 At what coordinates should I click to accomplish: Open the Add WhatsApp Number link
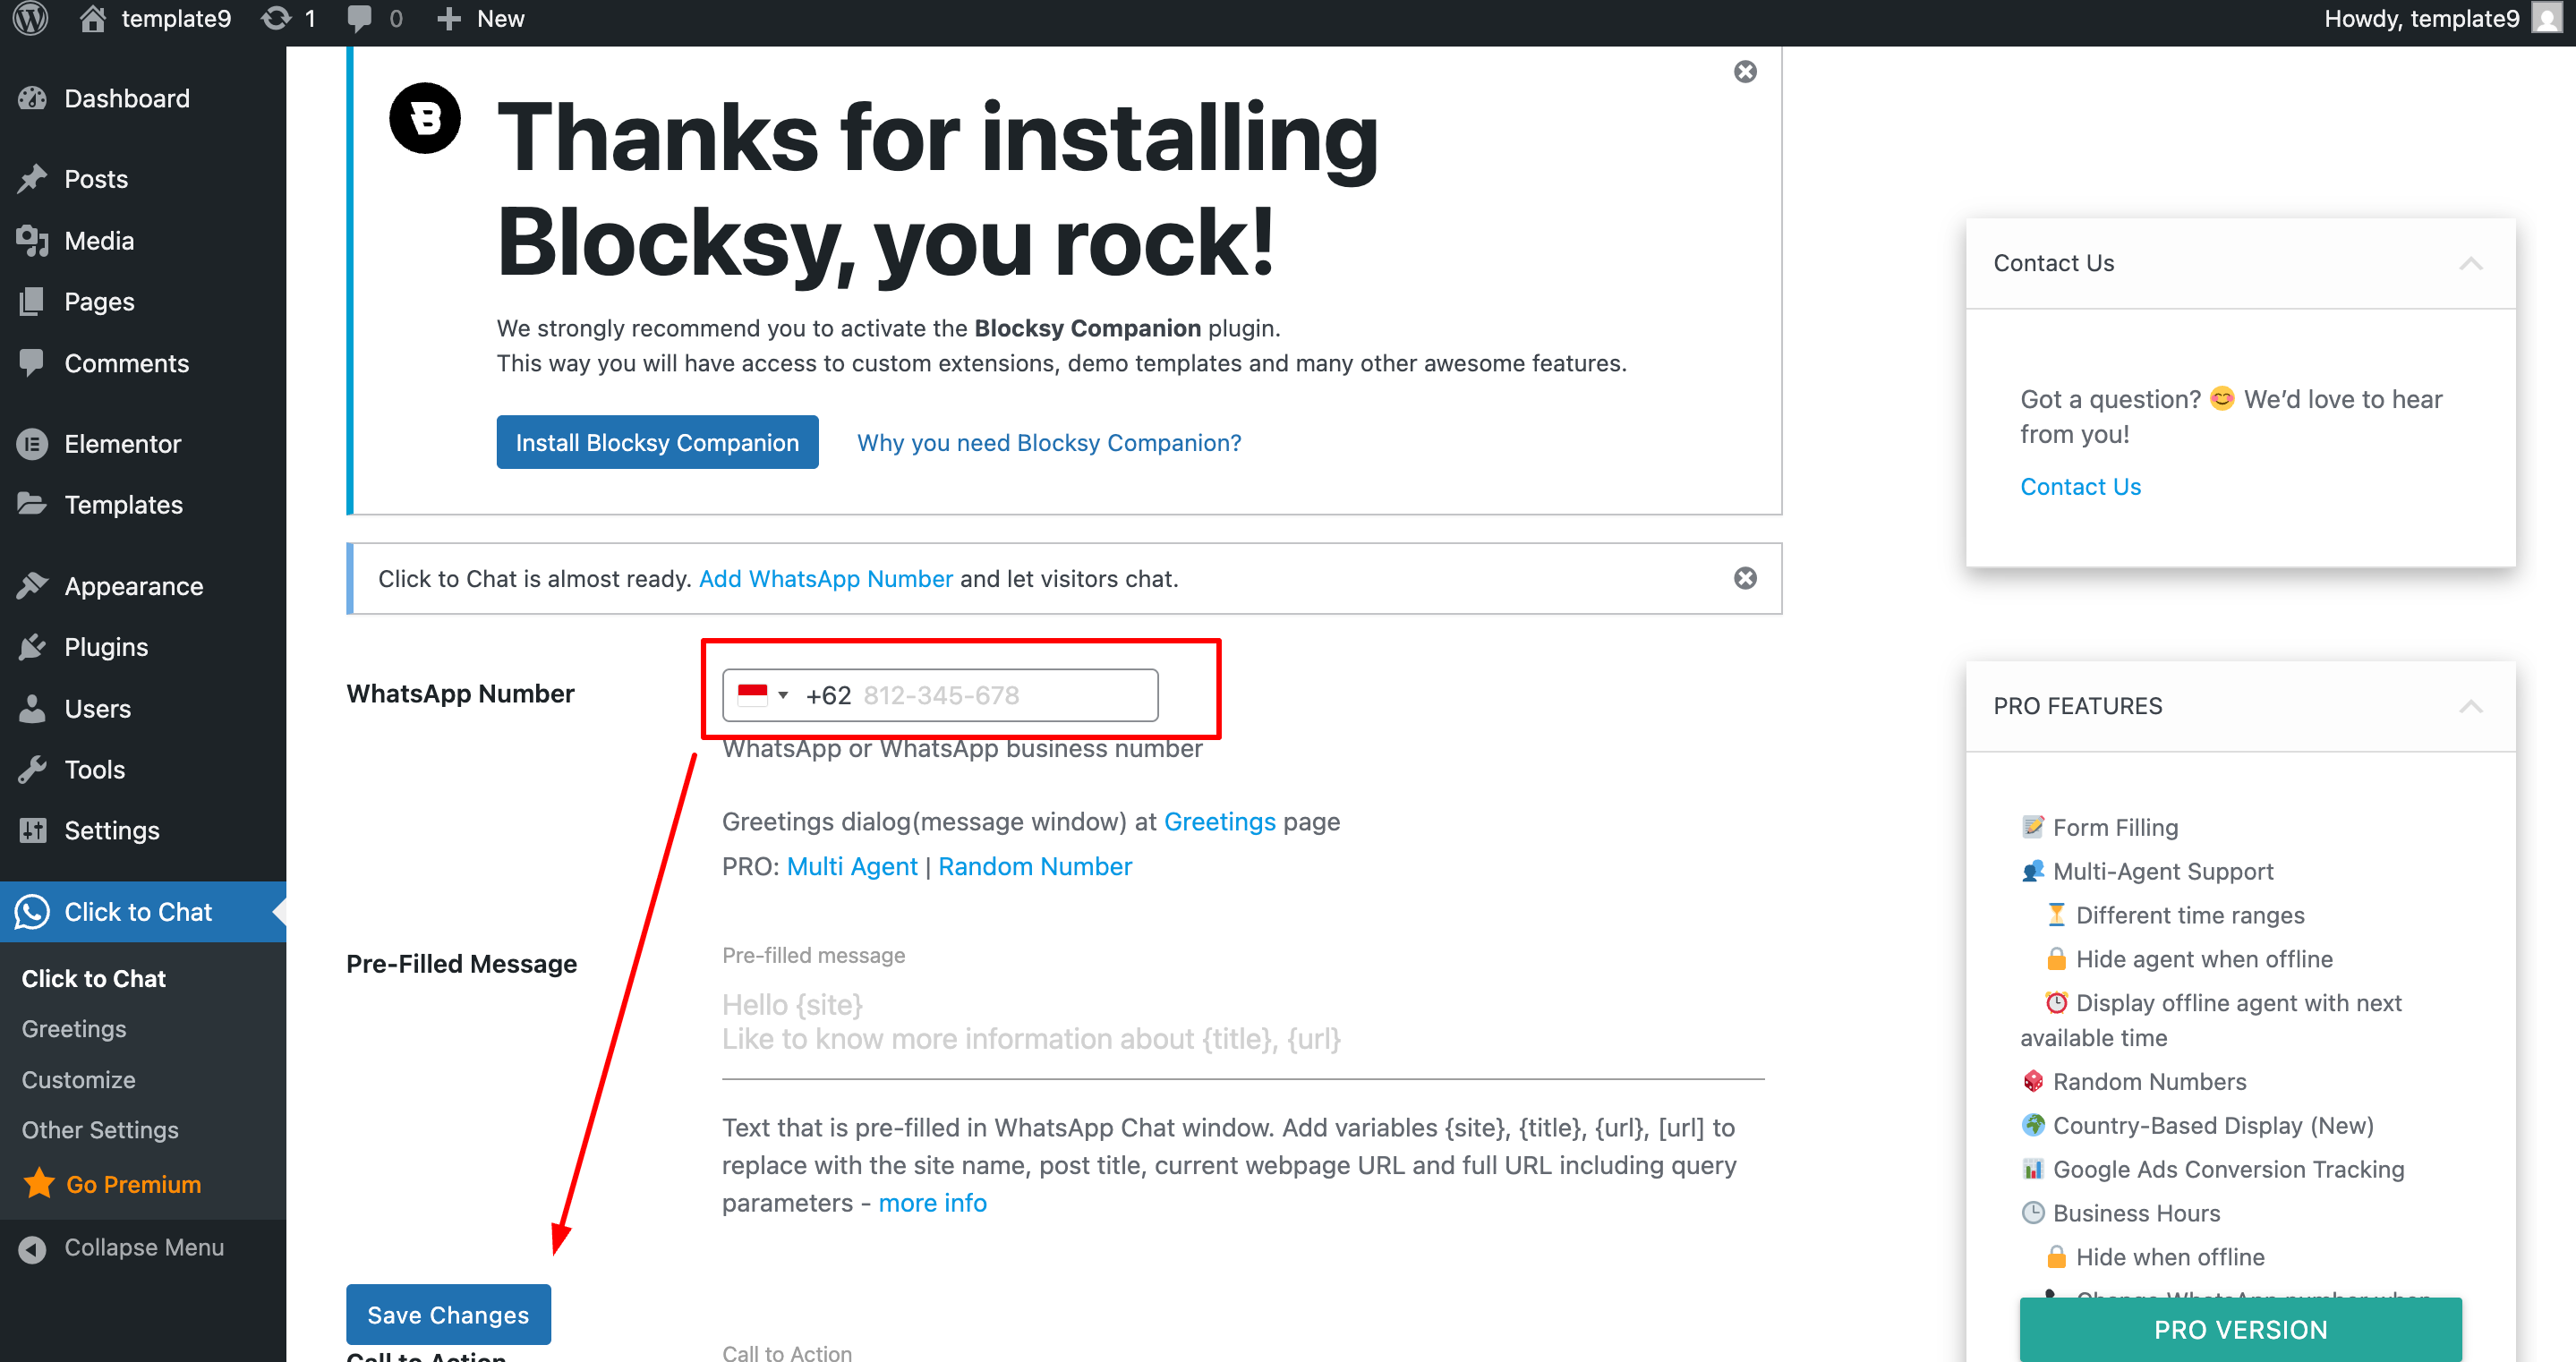click(x=825, y=579)
